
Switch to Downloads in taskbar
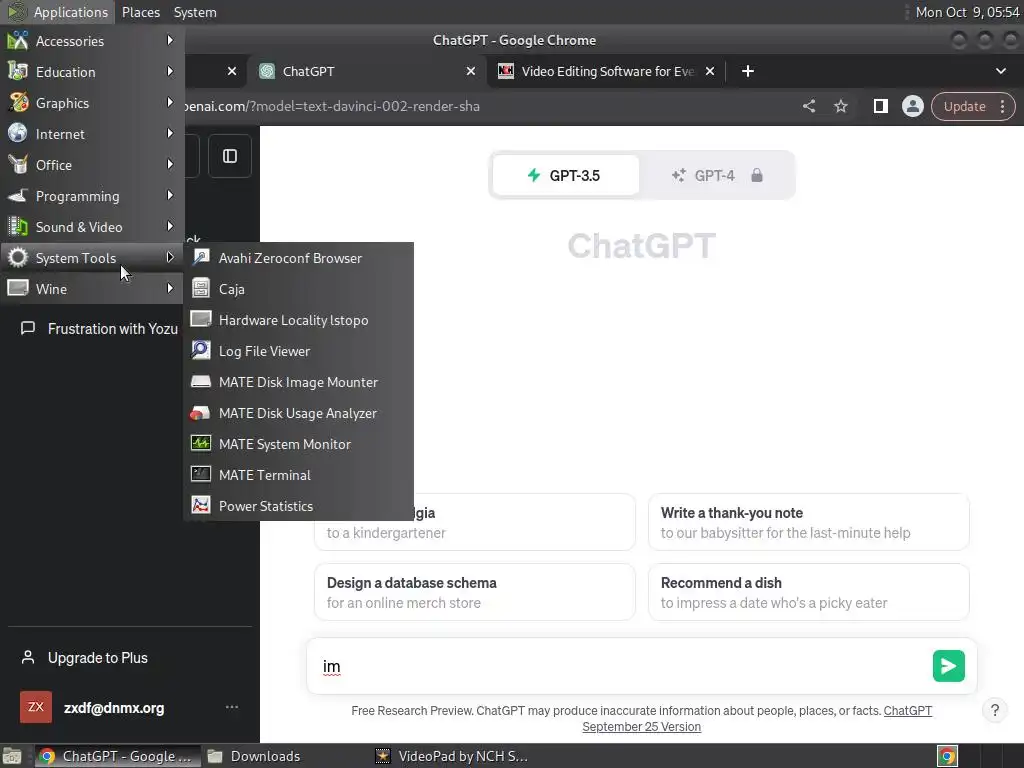[264, 756]
